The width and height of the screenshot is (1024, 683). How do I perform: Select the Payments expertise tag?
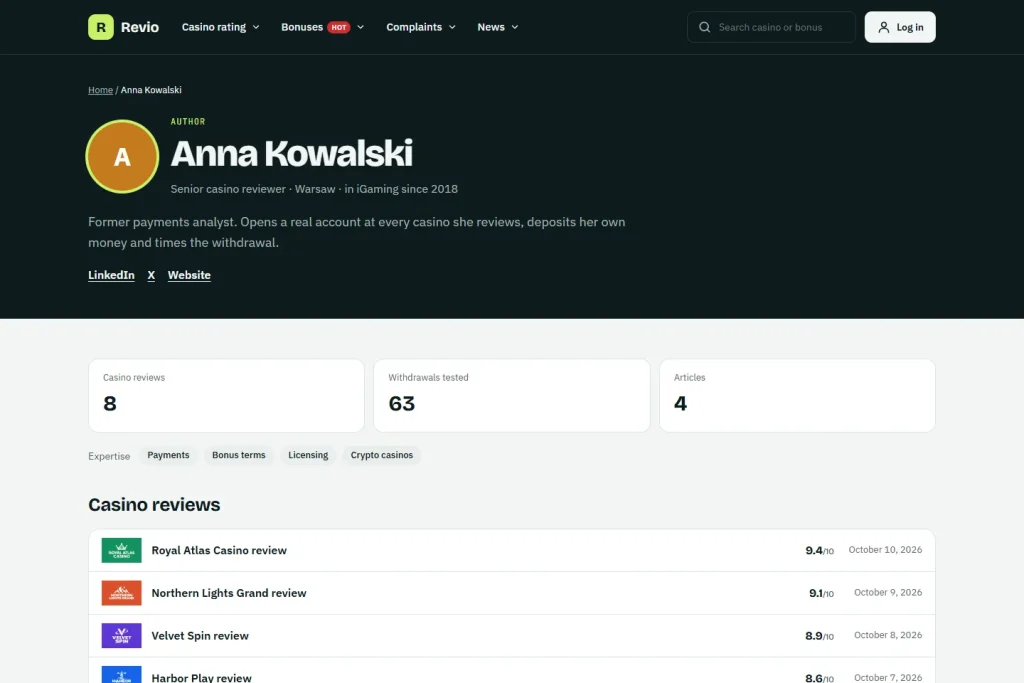tap(168, 455)
